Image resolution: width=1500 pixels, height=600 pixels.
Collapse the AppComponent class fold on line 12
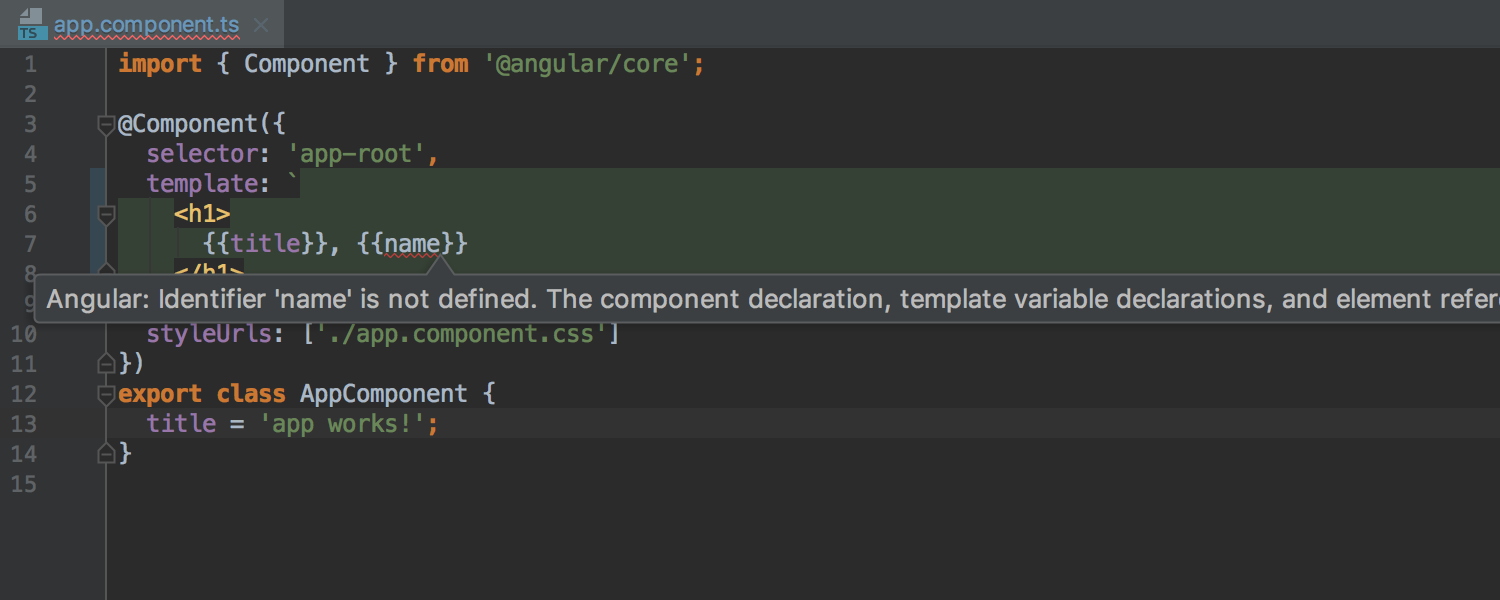coord(106,395)
